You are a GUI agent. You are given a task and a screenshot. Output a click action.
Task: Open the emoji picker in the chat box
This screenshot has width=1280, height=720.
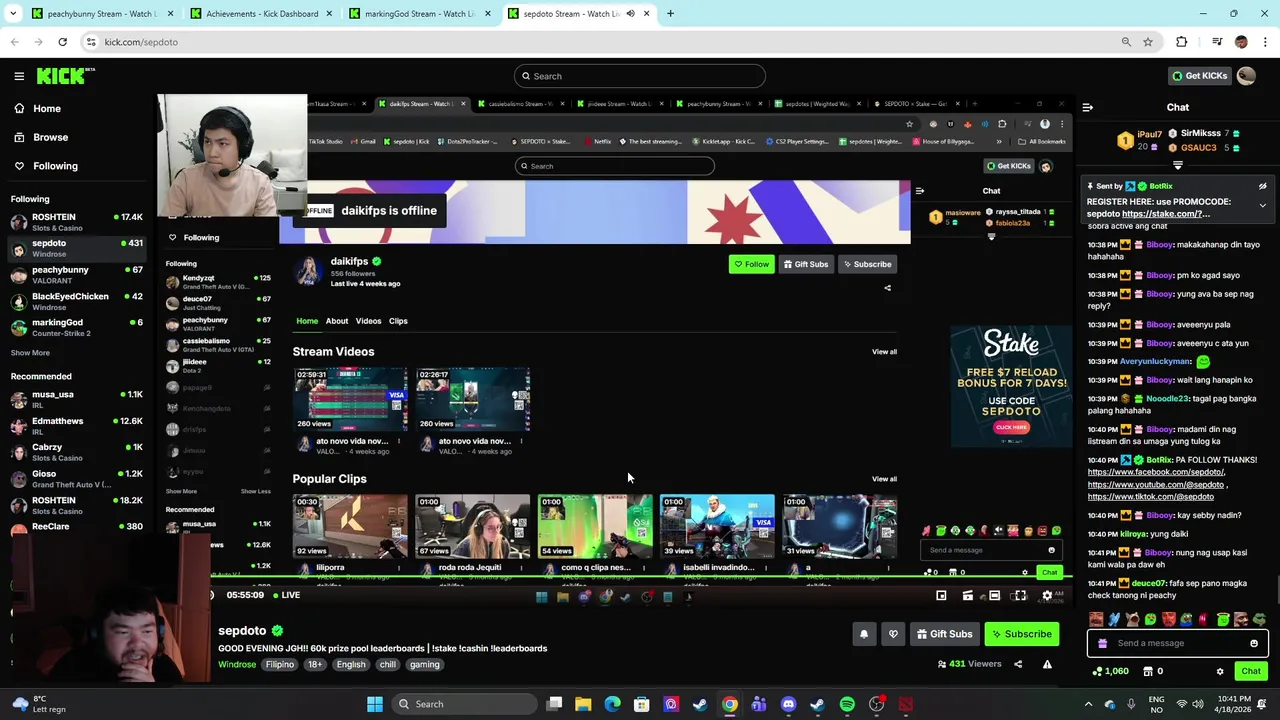click(1254, 643)
